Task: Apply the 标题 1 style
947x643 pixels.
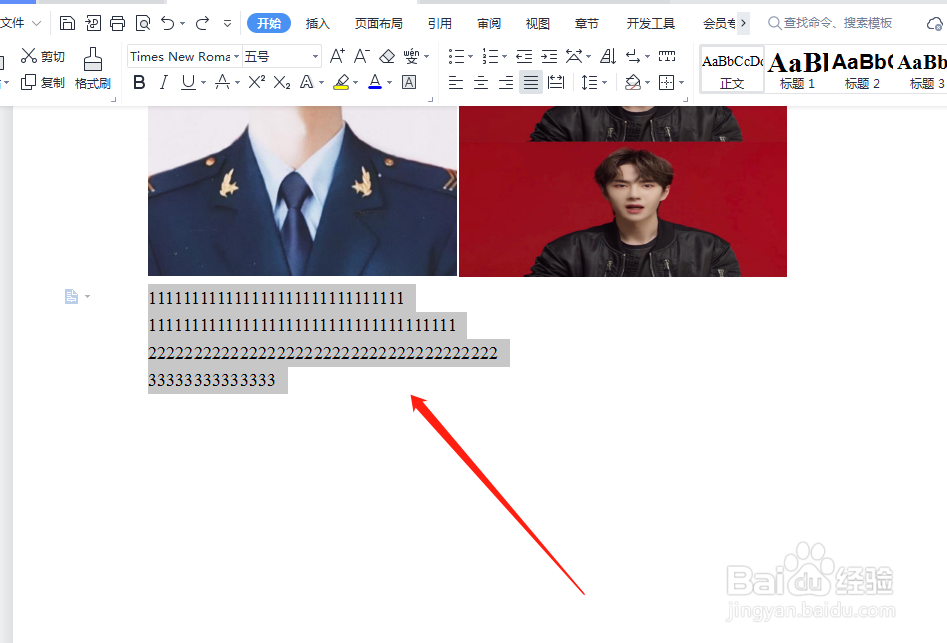Action: coord(797,69)
